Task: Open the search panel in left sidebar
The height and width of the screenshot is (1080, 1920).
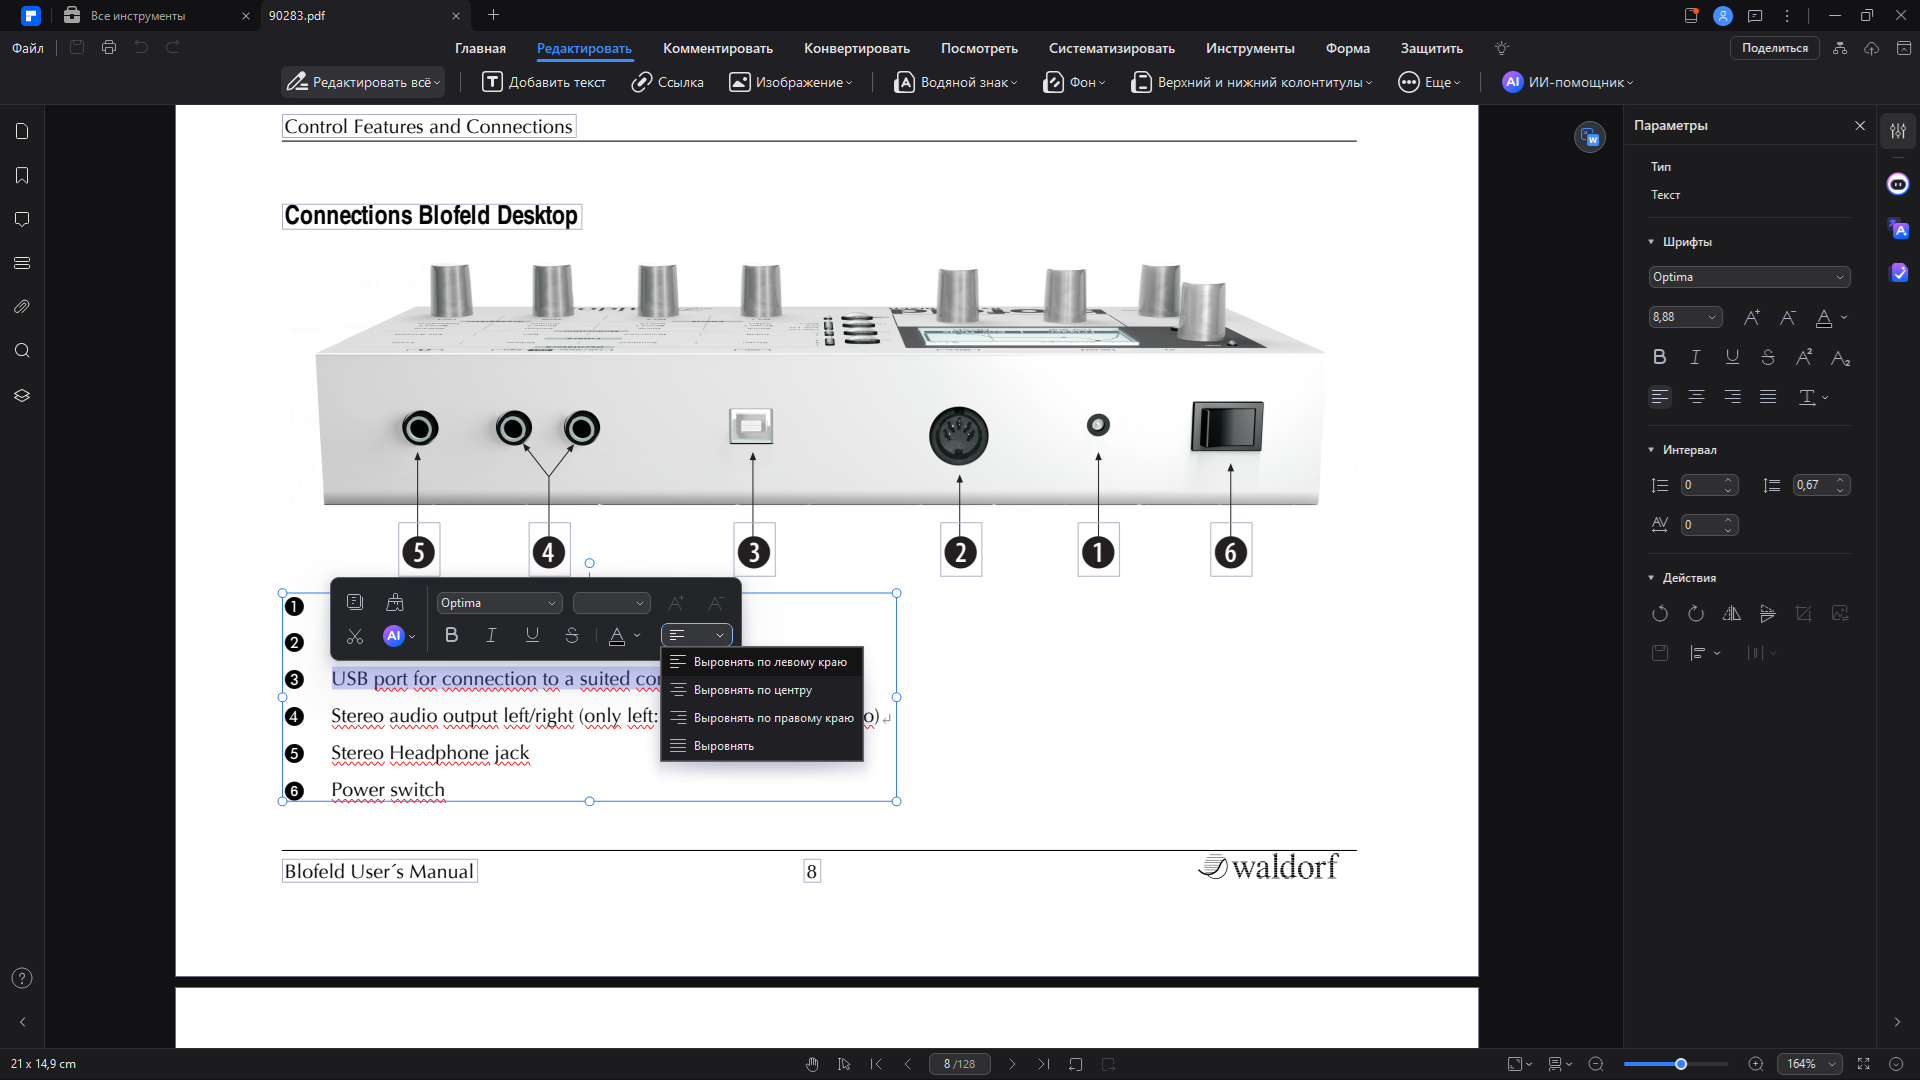Action: [x=22, y=351]
